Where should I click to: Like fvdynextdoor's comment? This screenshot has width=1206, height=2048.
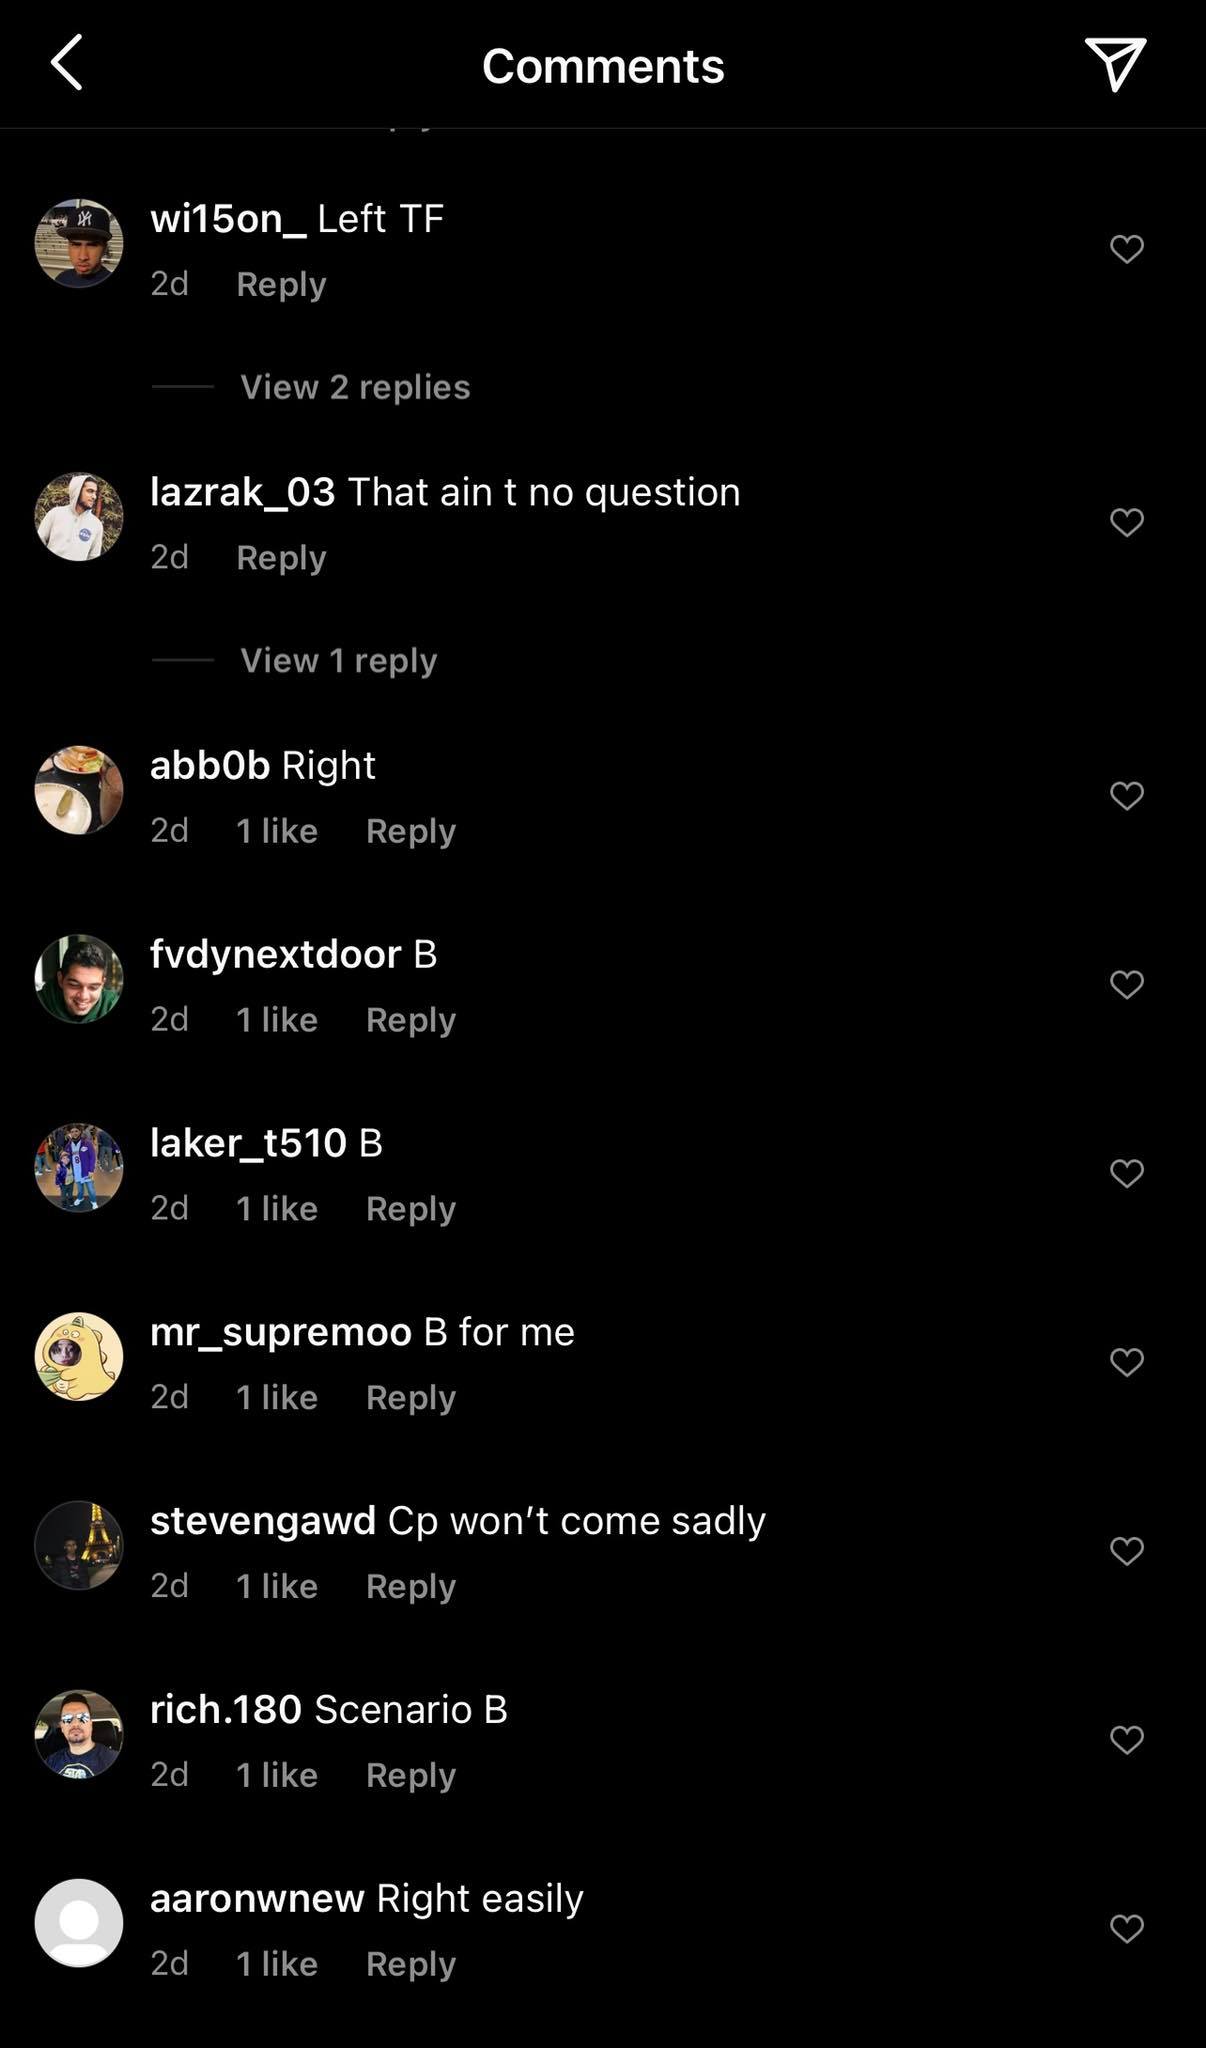1126,982
